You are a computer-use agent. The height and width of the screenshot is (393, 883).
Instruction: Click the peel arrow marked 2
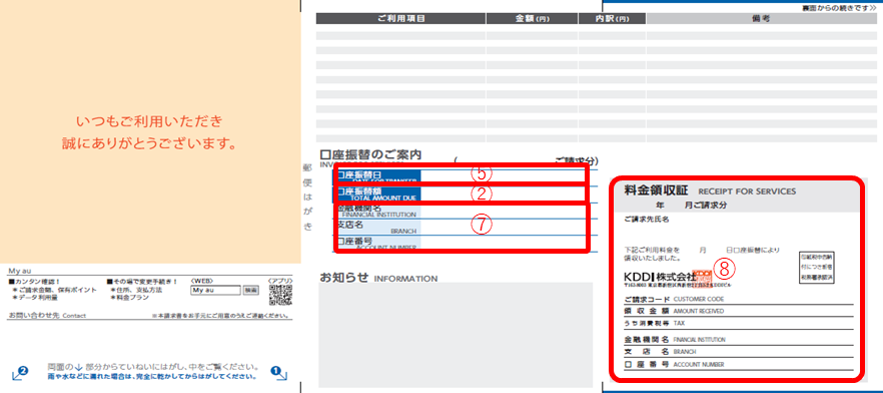pos(20,373)
